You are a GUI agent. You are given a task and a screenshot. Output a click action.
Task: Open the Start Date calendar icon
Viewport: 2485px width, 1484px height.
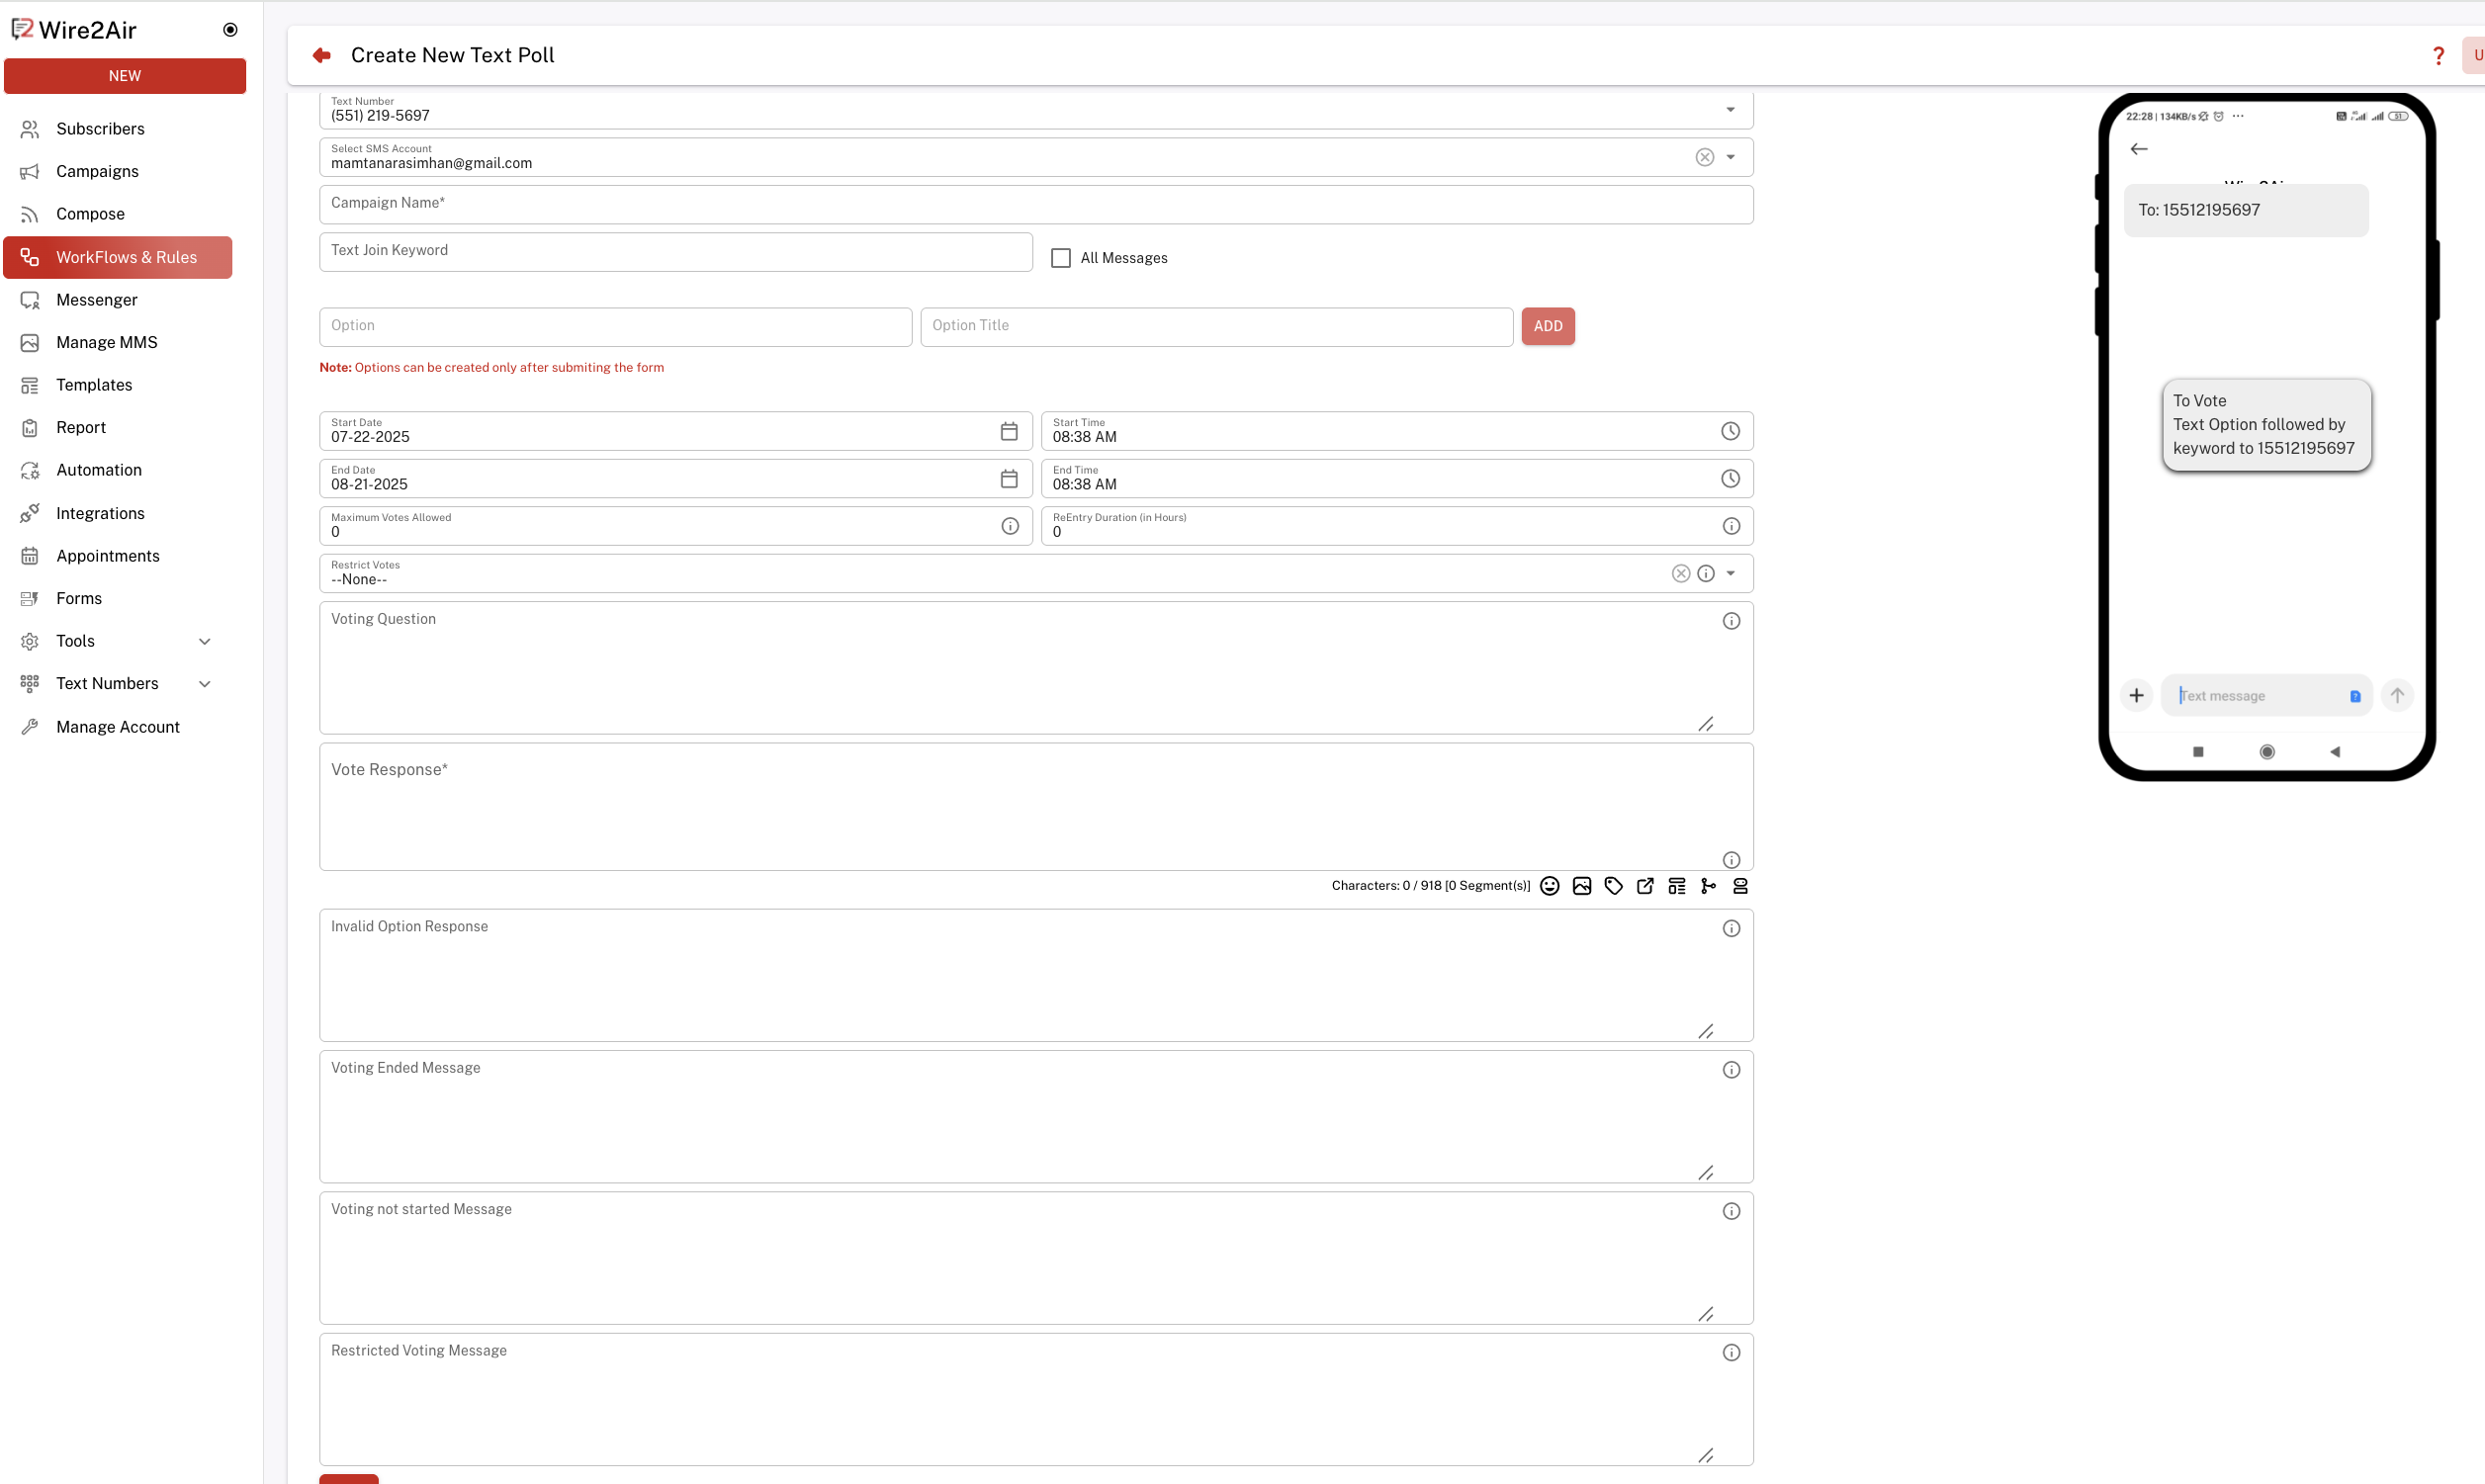(x=1009, y=431)
